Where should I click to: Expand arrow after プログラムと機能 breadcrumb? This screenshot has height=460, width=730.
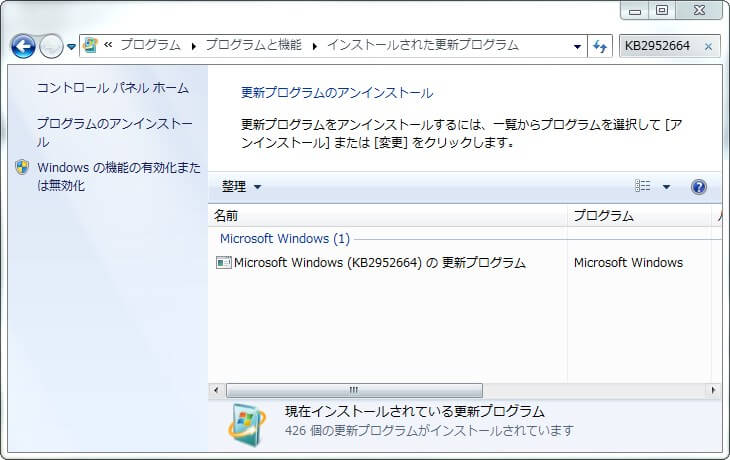(x=315, y=46)
